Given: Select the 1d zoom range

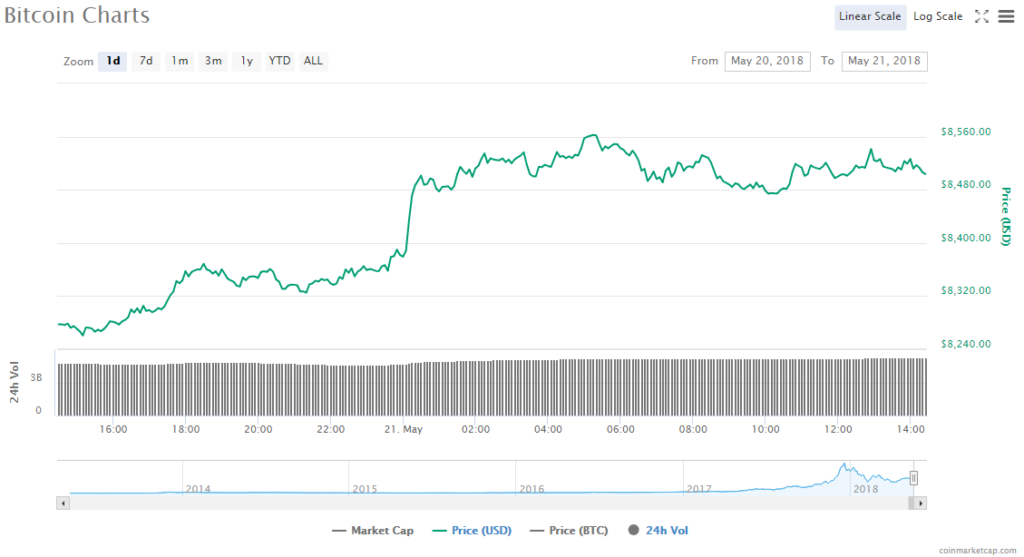Looking at the screenshot, I should click(113, 61).
